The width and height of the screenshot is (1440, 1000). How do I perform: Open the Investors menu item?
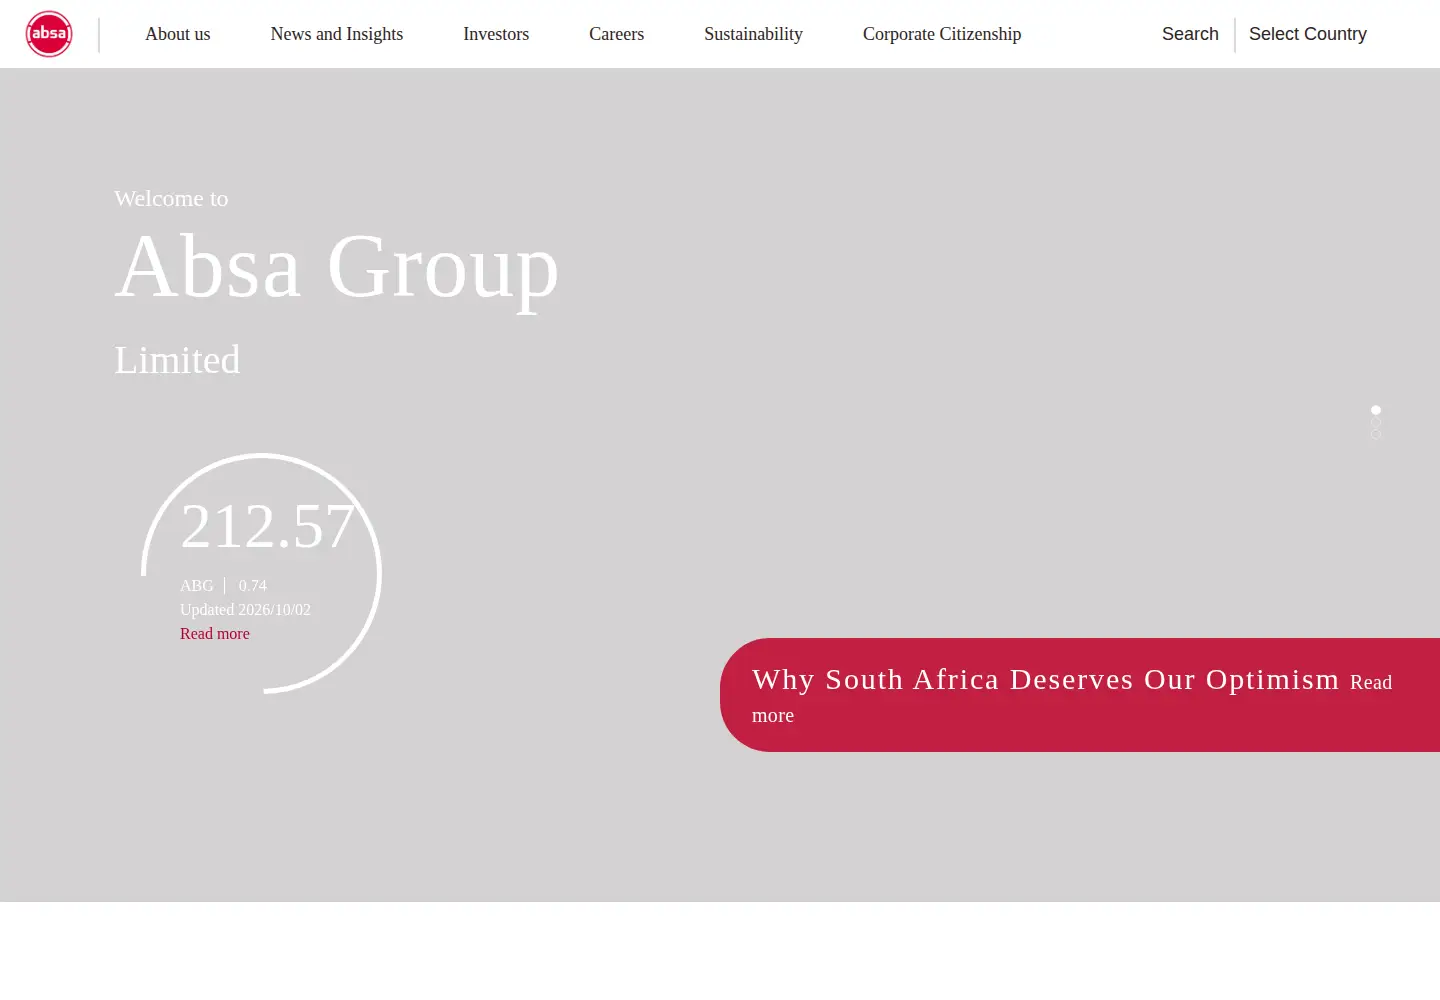(x=496, y=34)
